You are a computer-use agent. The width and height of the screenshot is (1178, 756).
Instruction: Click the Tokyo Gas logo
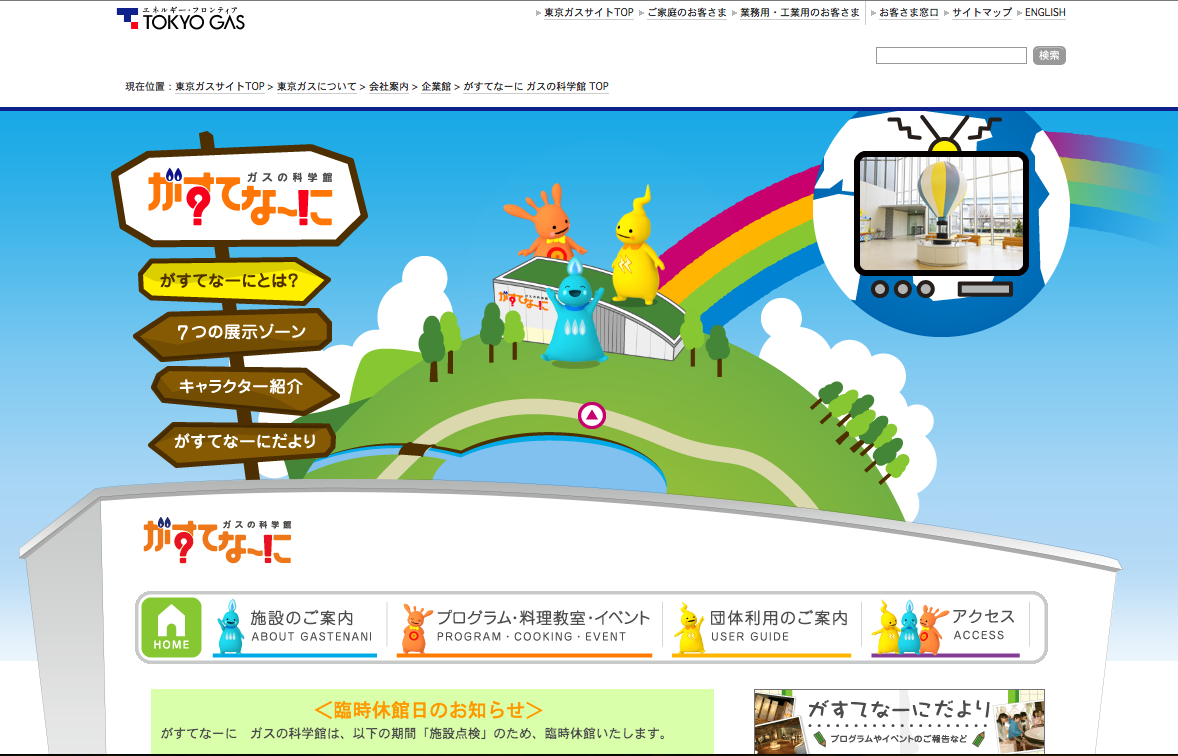pyautogui.click(x=181, y=18)
